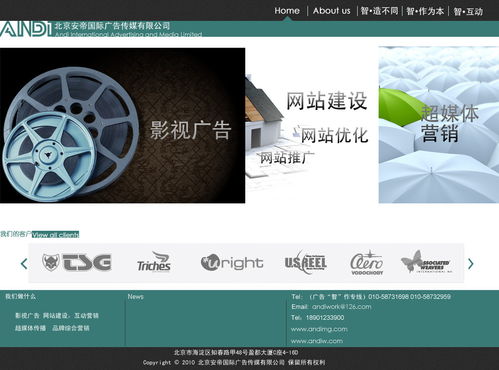The width and height of the screenshot is (499, 370).
Task: Open the 智•造不同 menu item
Action: pos(379,11)
